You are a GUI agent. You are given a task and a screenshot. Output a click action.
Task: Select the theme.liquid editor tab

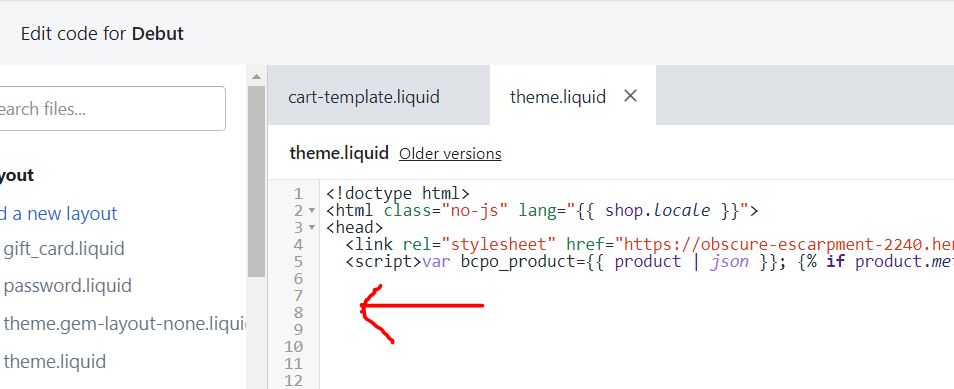click(x=557, y=97)
